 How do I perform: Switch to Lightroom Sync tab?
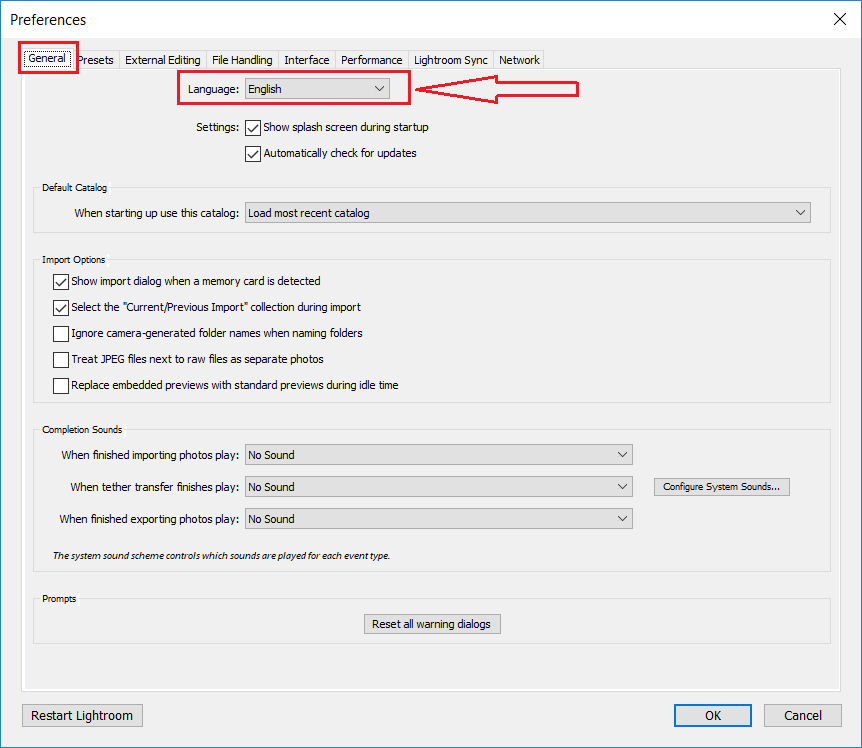(x=451, y=60)
